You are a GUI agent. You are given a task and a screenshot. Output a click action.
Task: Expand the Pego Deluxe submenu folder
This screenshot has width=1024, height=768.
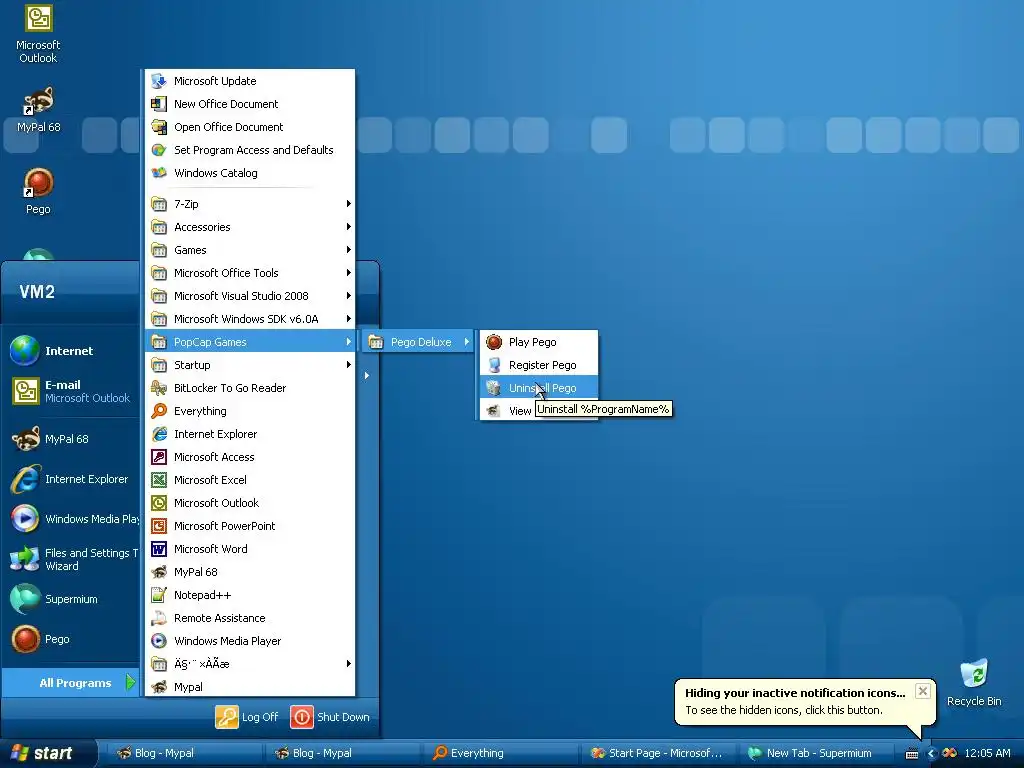419,342
